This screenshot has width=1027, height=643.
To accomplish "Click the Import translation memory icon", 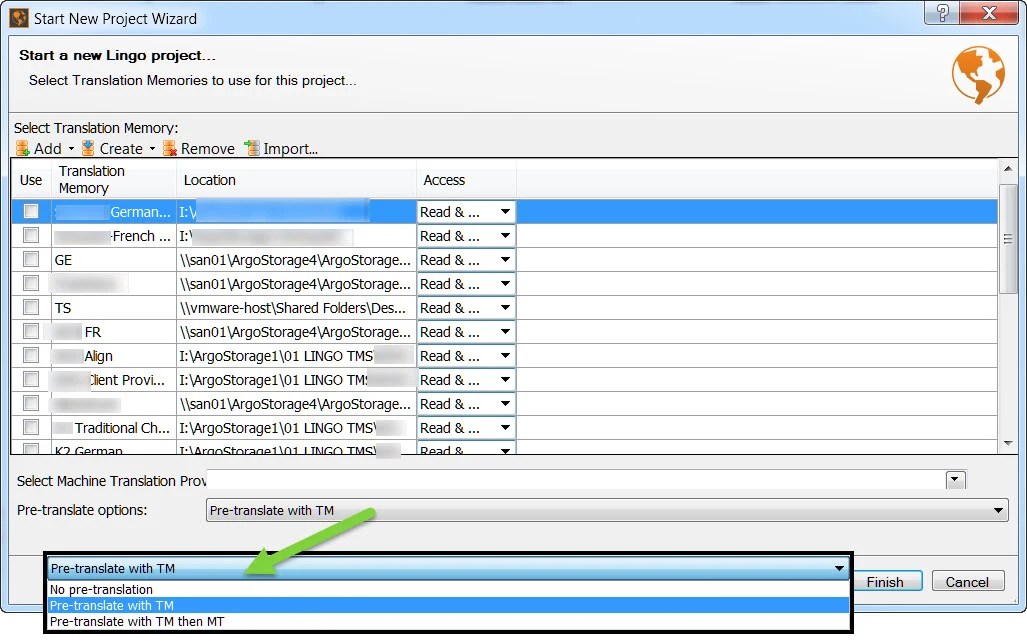I will pos(252,149).
